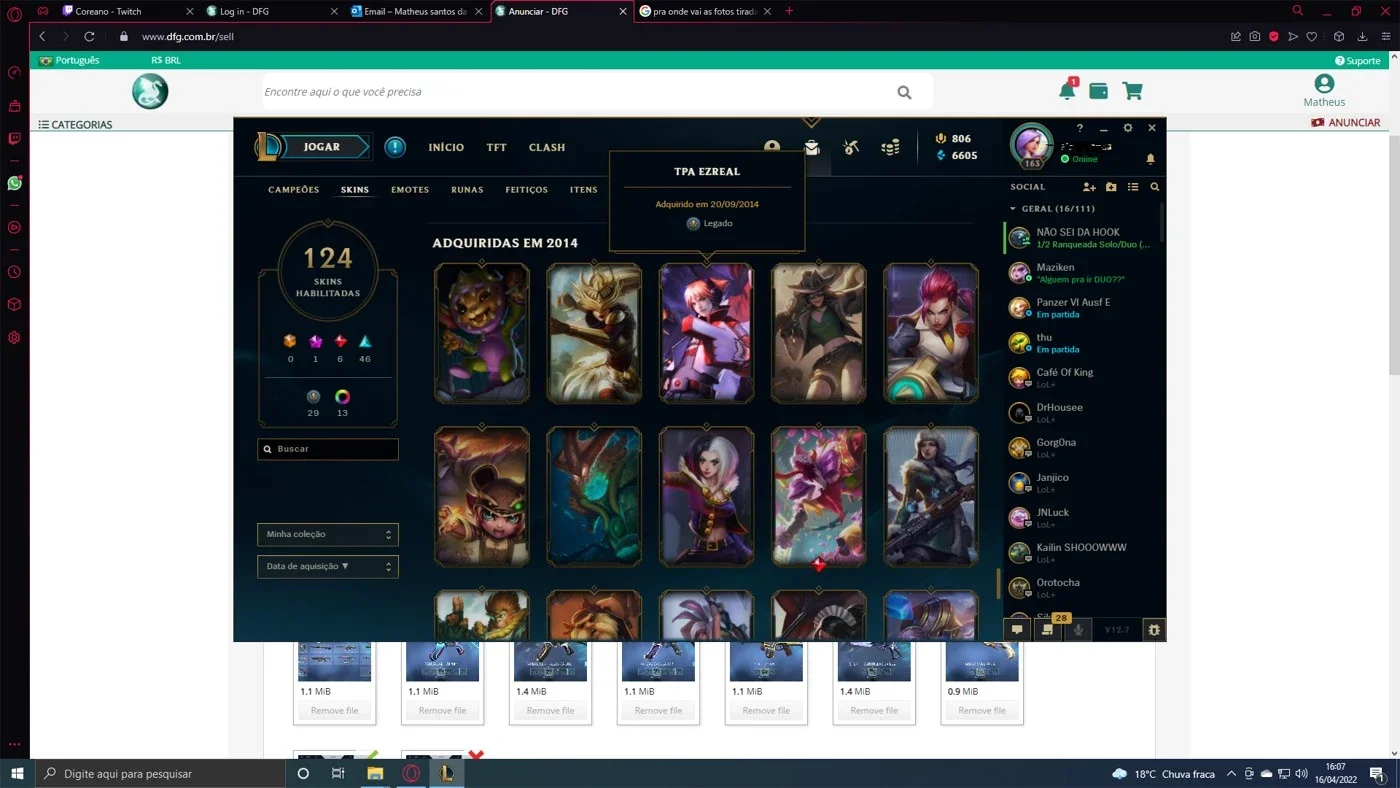This screenshot has width=1400, height=788.
Task: Click the Buscar skin search field
Action: [x=328, y=449]
